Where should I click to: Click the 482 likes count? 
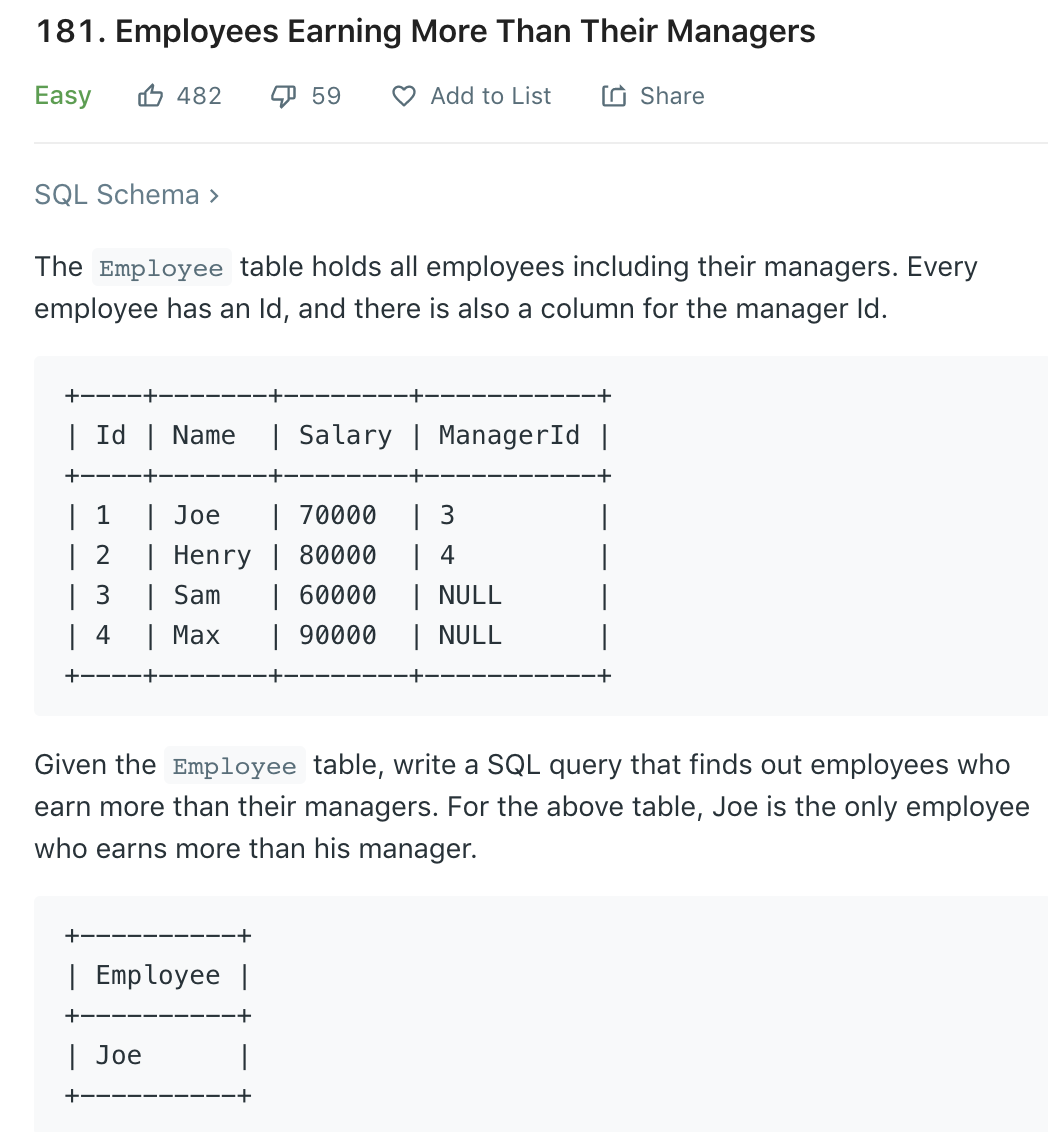point(199,96)
